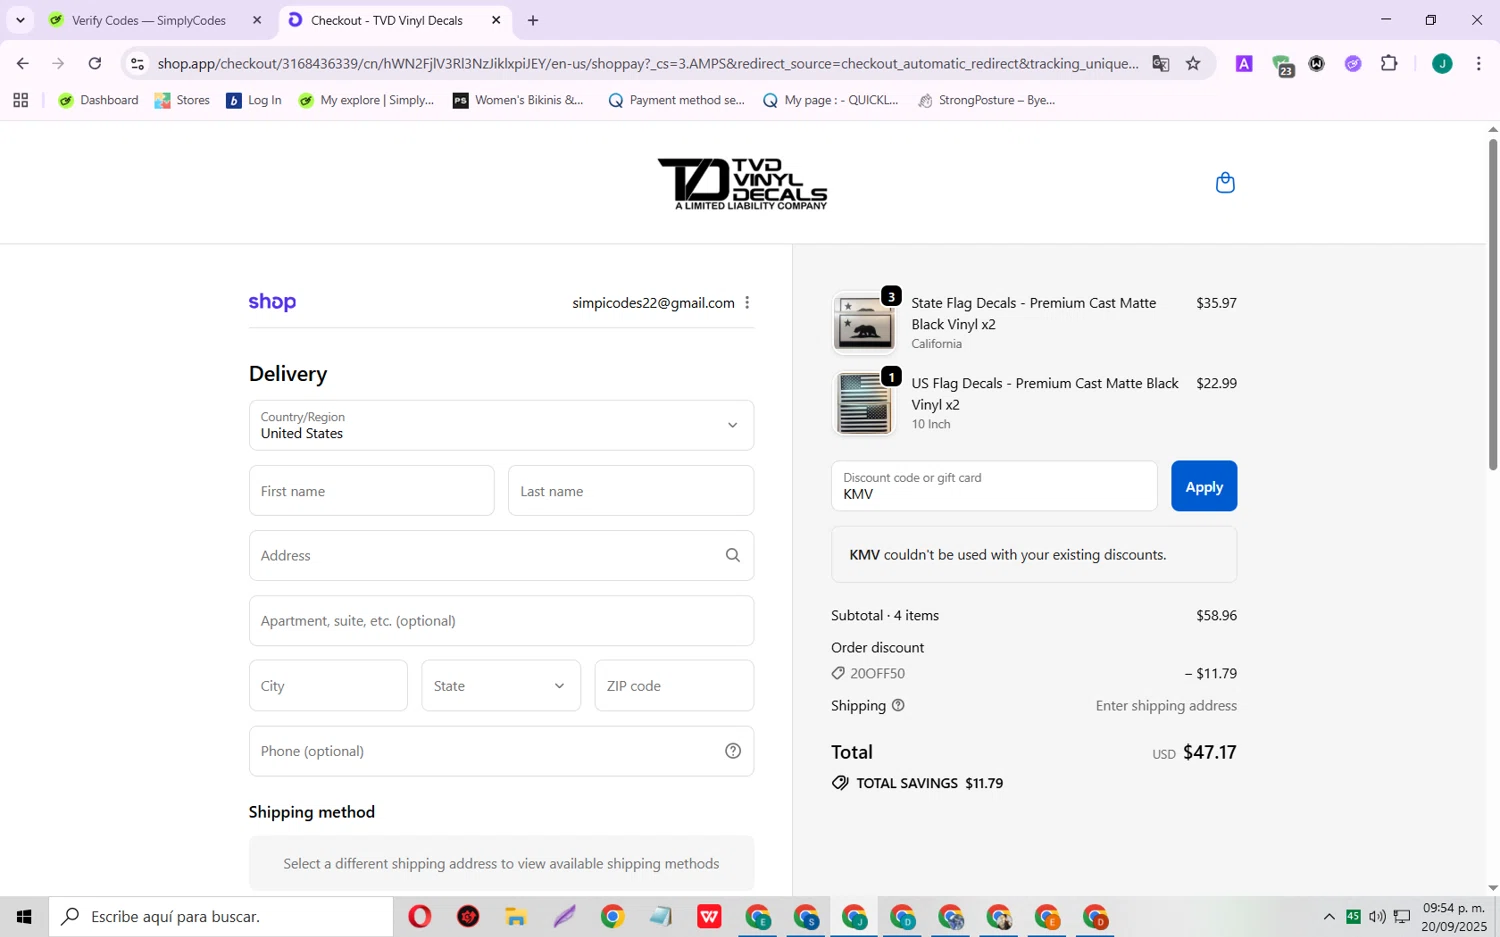
Task: Open the StrongPosture – Bye... bookmark
Action: [986, 100]
